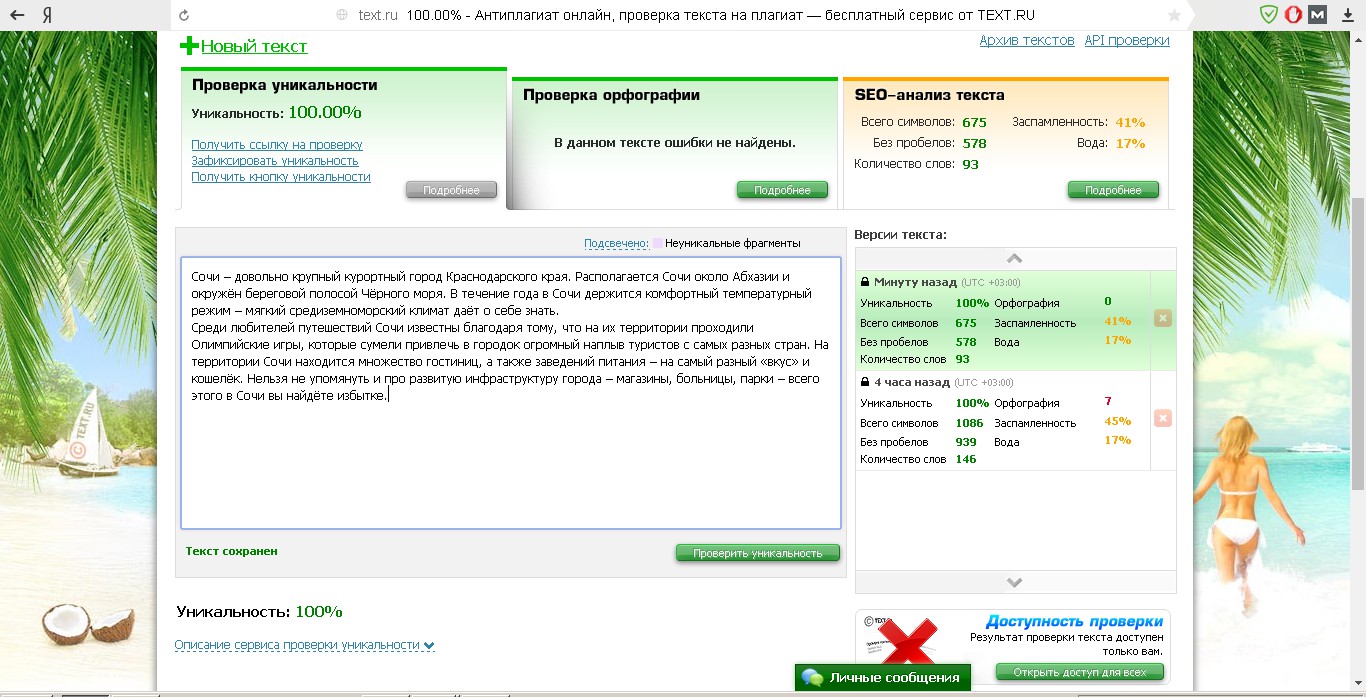The width and height of the screenshot is (1366, 697).
Task: Open Личные сообщения chat bar
Action: point(883,677)
